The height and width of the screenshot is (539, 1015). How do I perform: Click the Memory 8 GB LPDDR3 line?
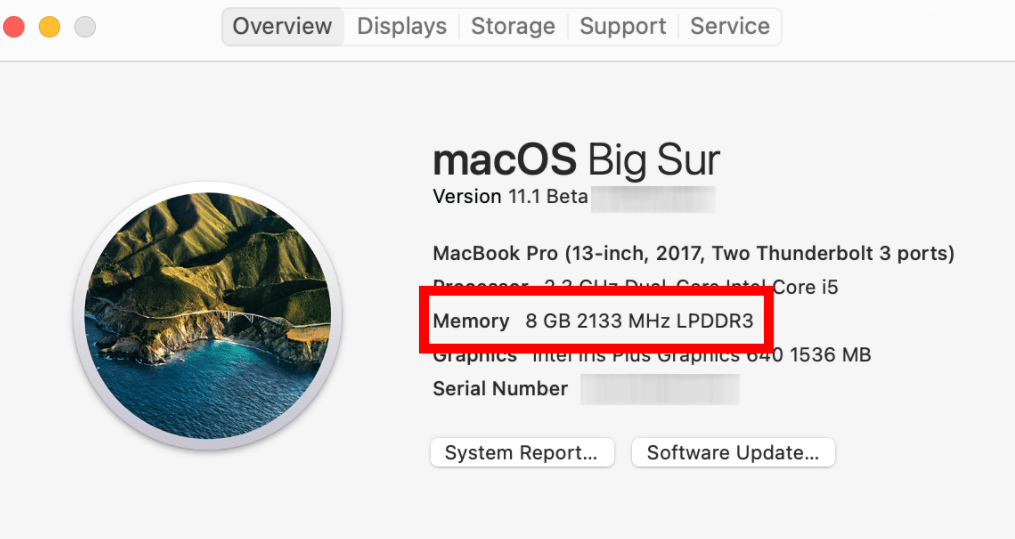(592, 322)
